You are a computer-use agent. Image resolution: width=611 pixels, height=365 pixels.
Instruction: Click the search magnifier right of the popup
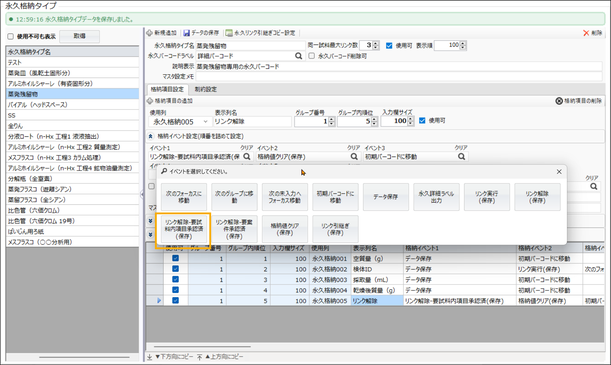pyautogui.click(x=593, y=187)
